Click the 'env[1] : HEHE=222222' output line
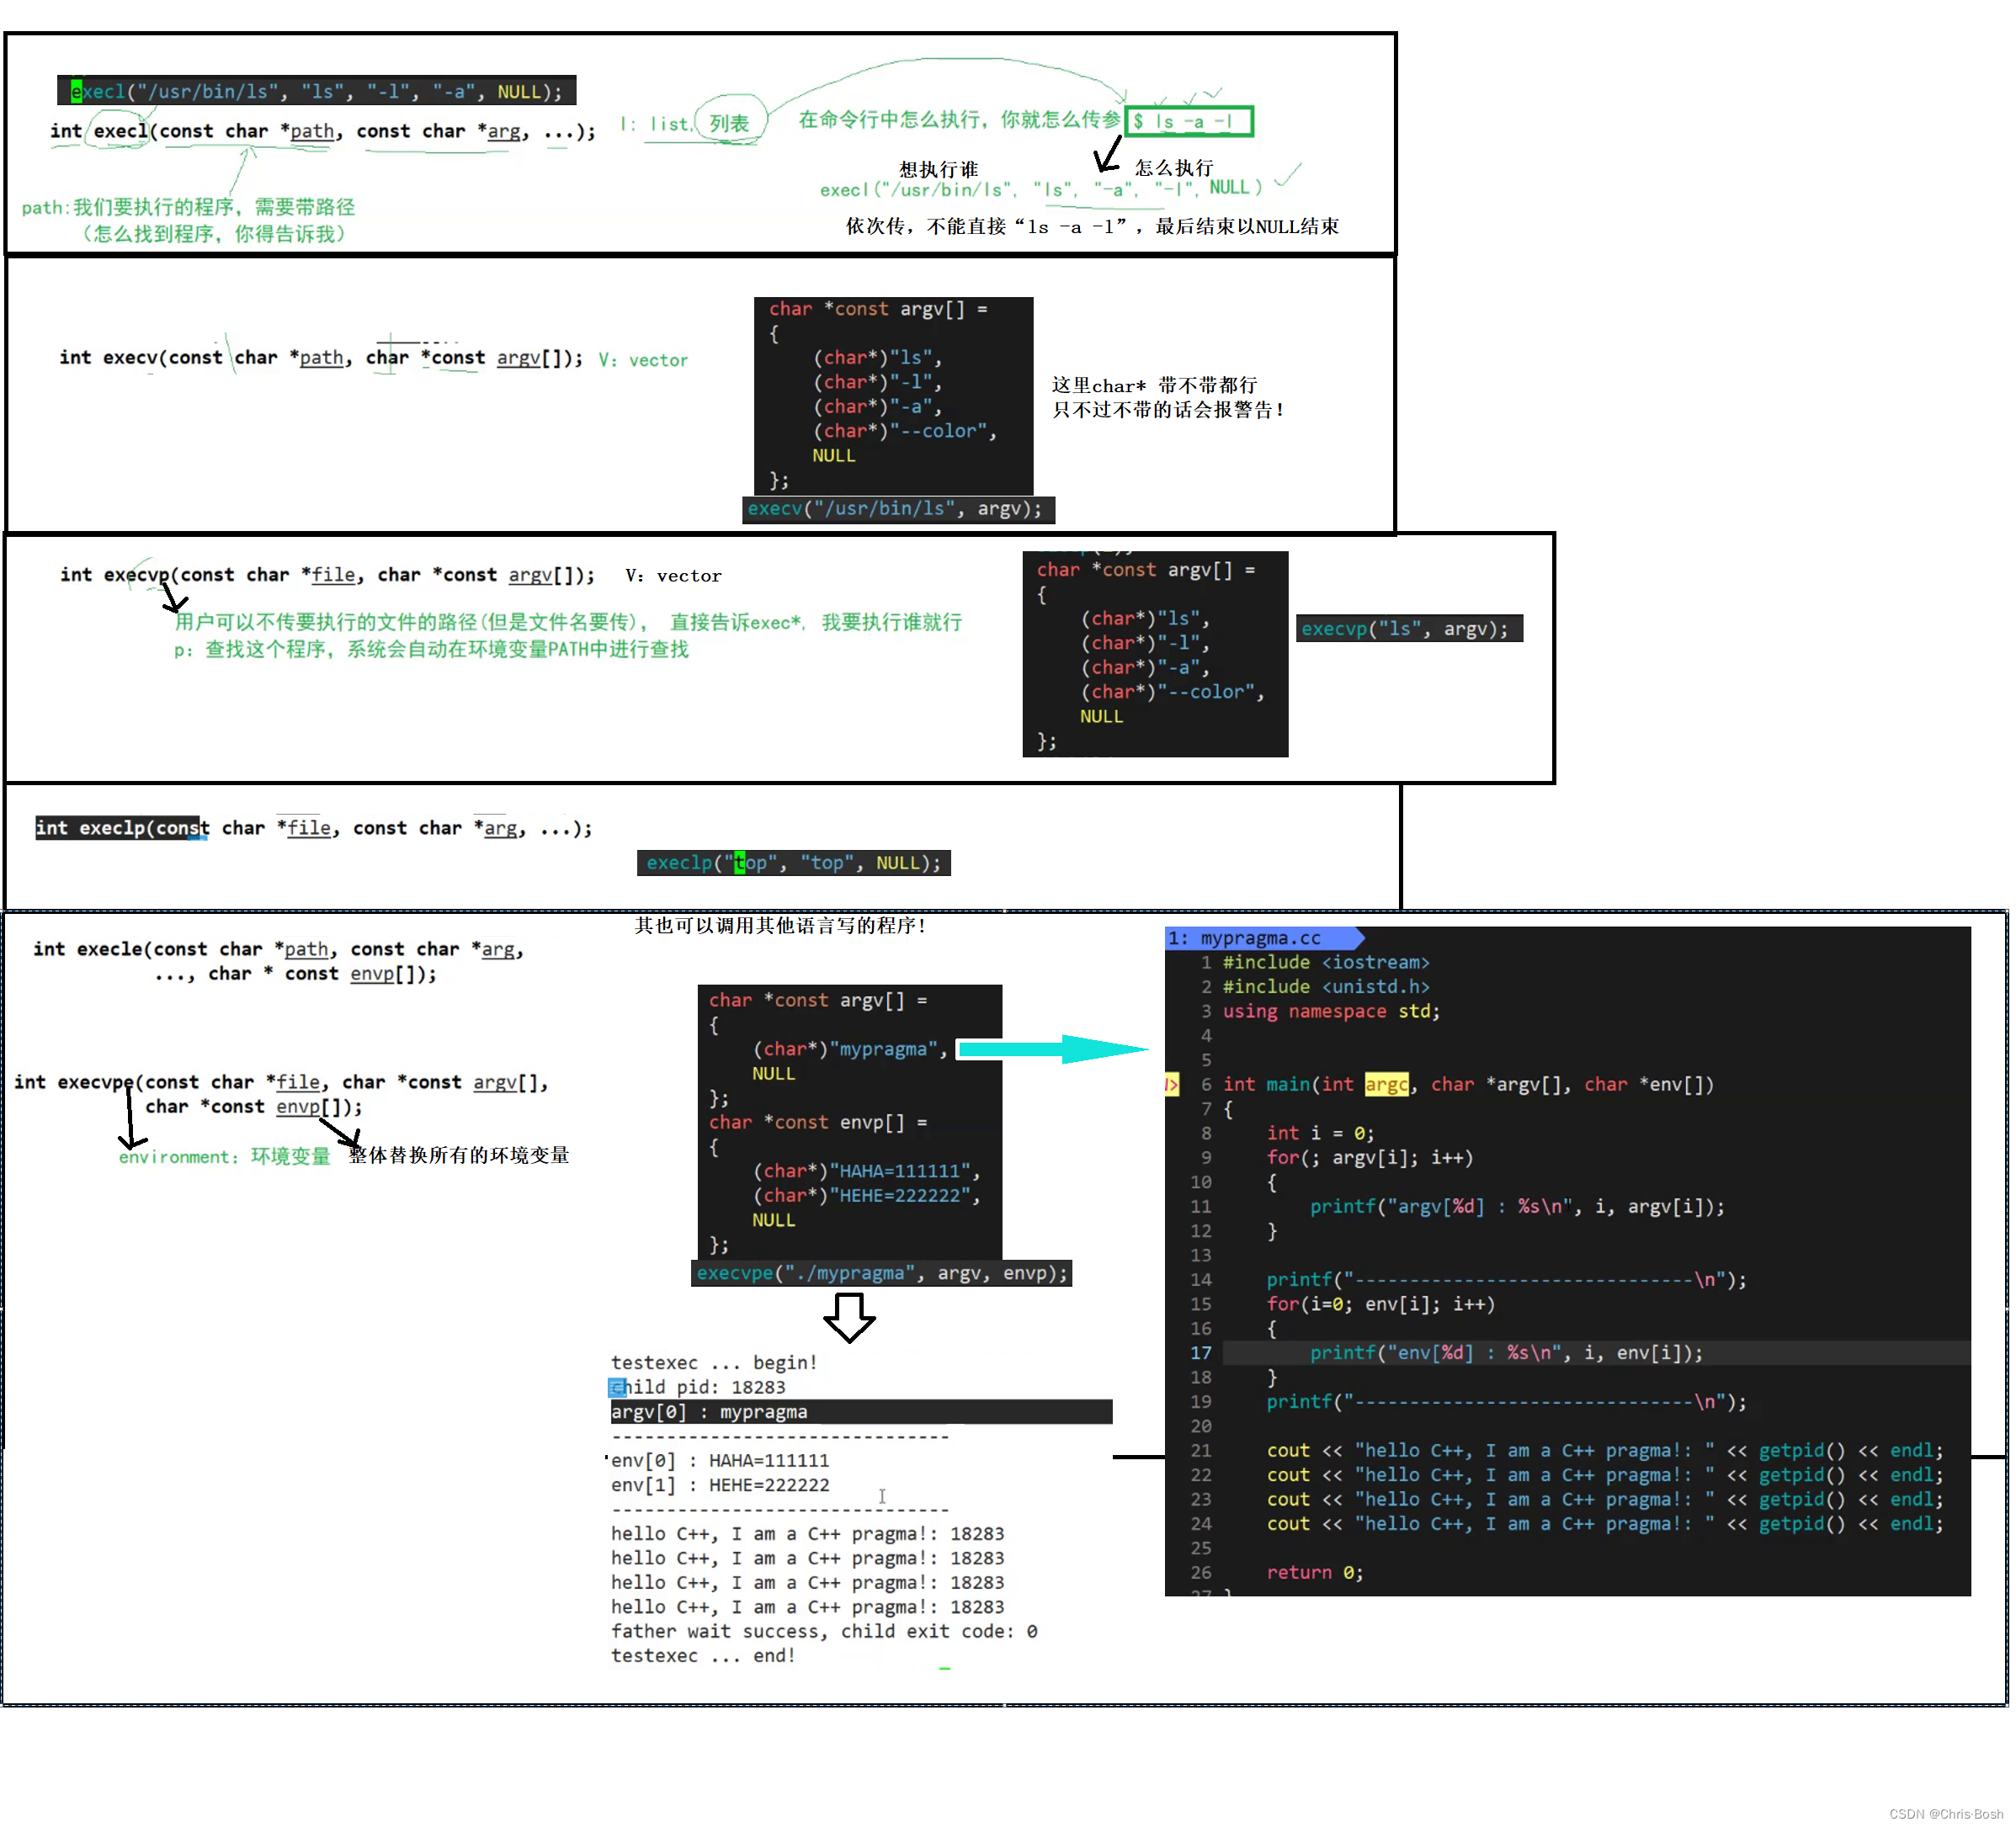Viewport: 2016px width, 1827px height. (x=720, y=1485)
